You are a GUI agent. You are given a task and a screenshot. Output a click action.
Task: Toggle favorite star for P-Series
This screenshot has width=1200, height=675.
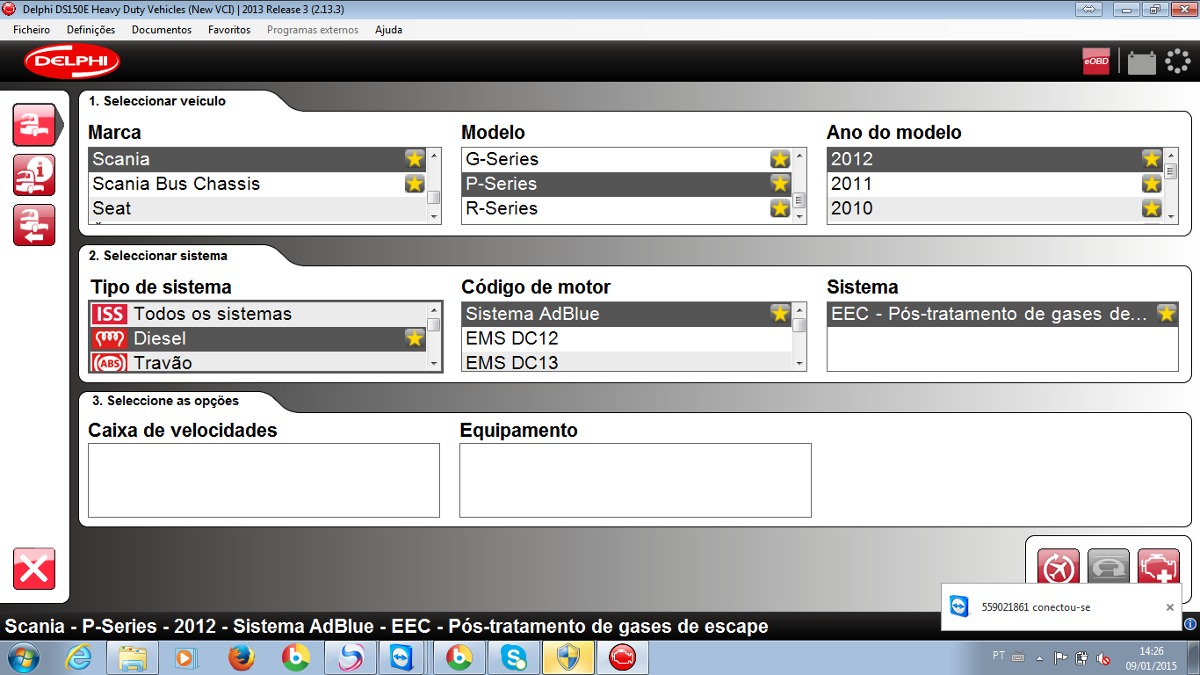pos(780,184)
